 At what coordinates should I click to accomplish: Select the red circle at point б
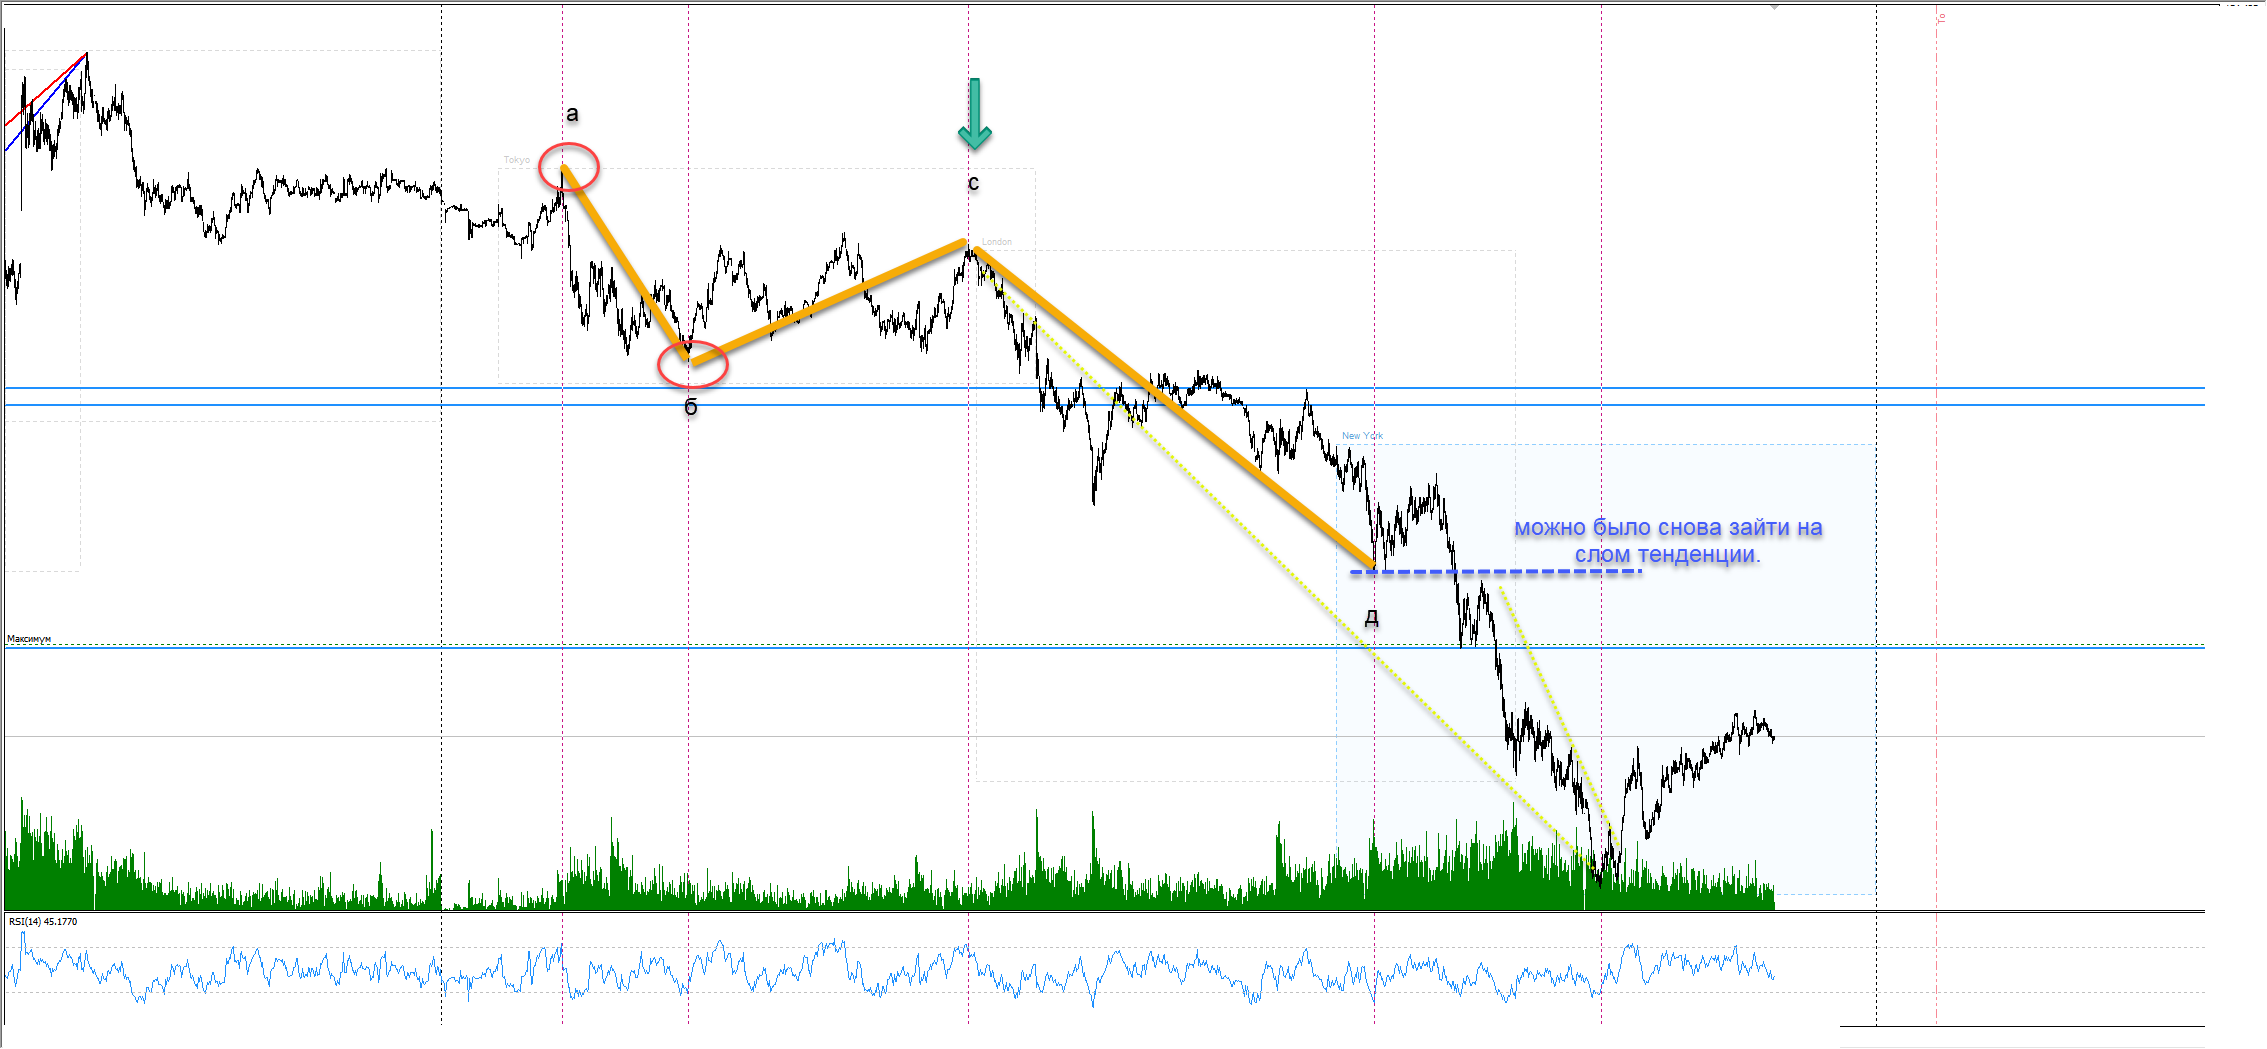[692, 364]
